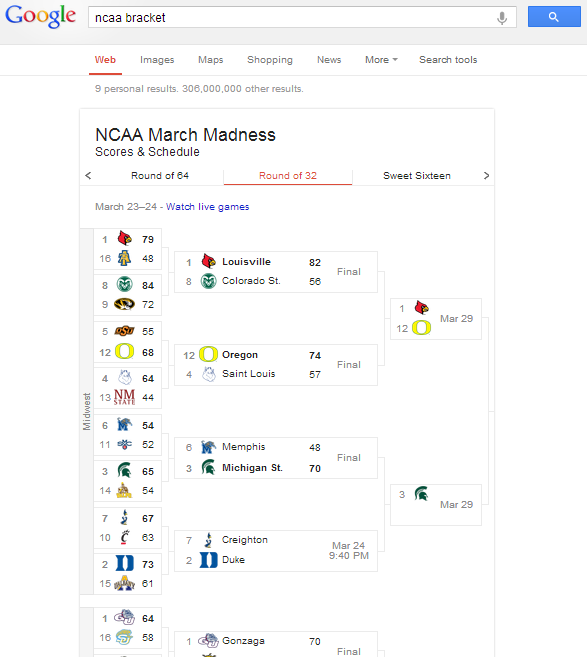Image resolution: width=587 pixels, height=657 pixels.
Task: Follow the Watch live games link
Action: coord(207,207)
